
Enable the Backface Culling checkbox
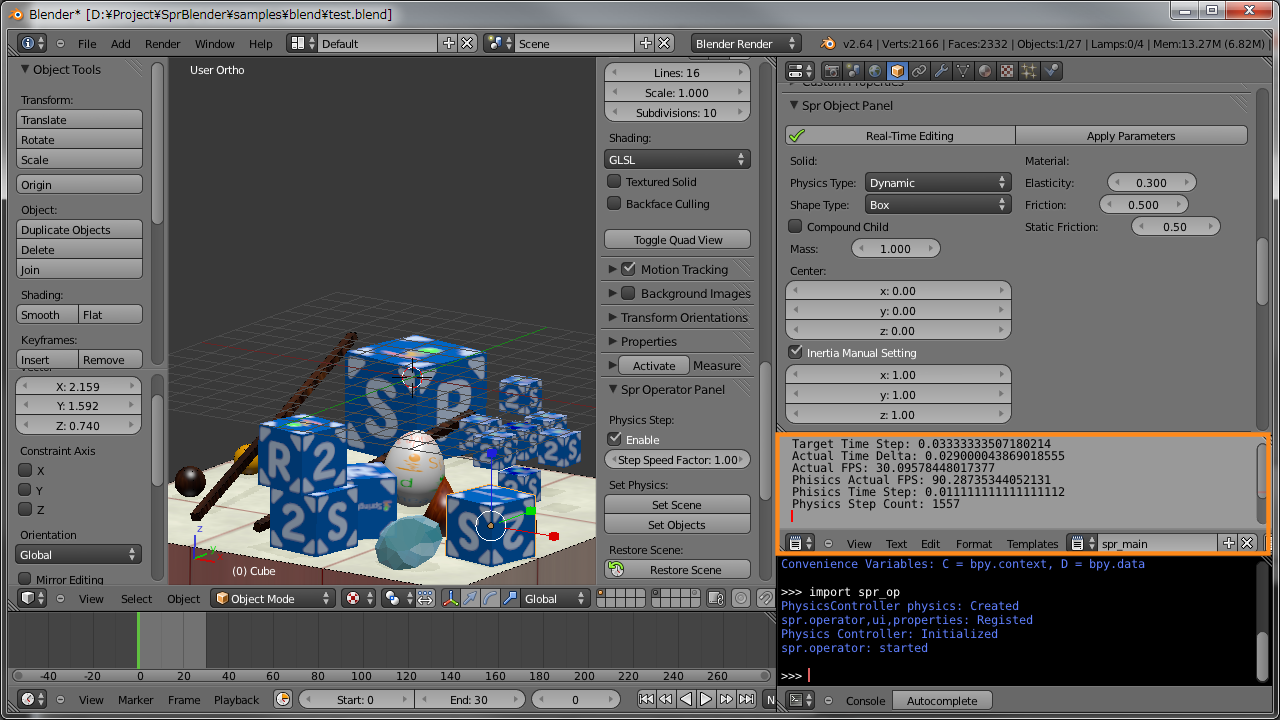click(x=615, y=203)
